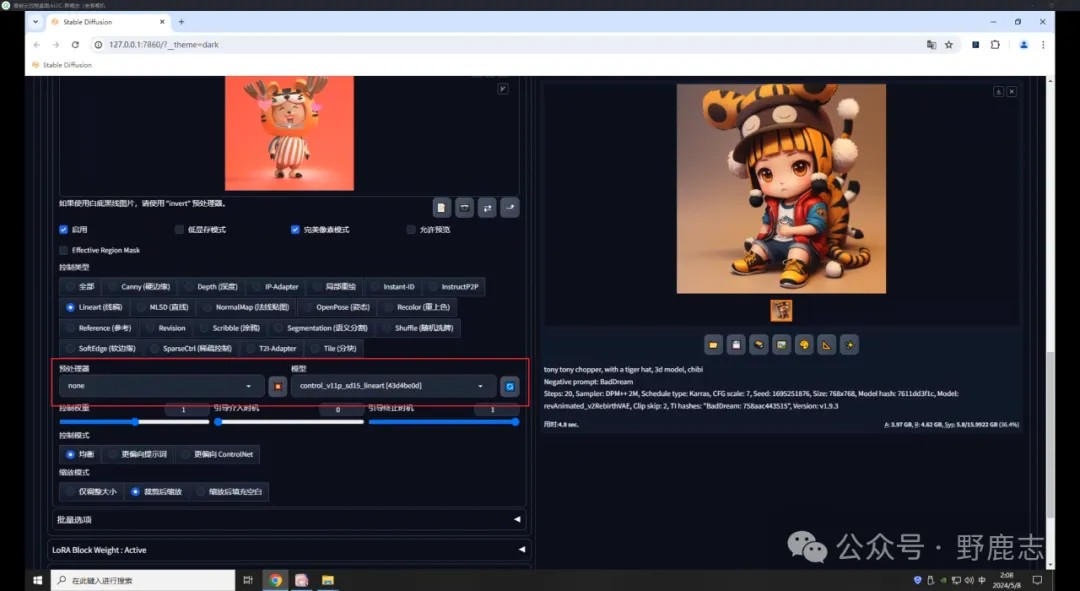Expand the LoRA Block Weight section
1080x591 pixels.
click(x=289, y=550)
